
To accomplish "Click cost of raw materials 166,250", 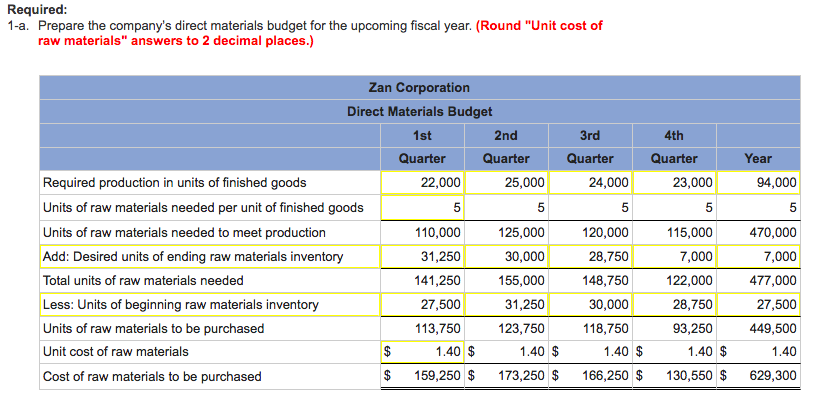I will 606,376.
